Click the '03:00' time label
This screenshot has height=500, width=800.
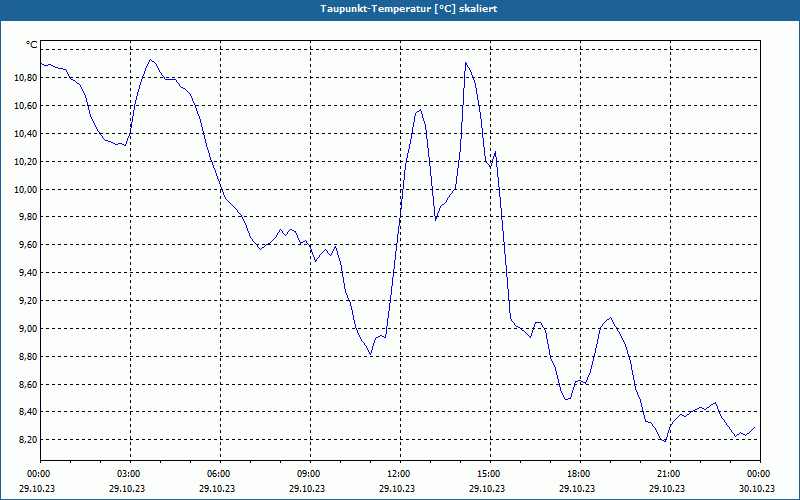[x=130, y=474]
